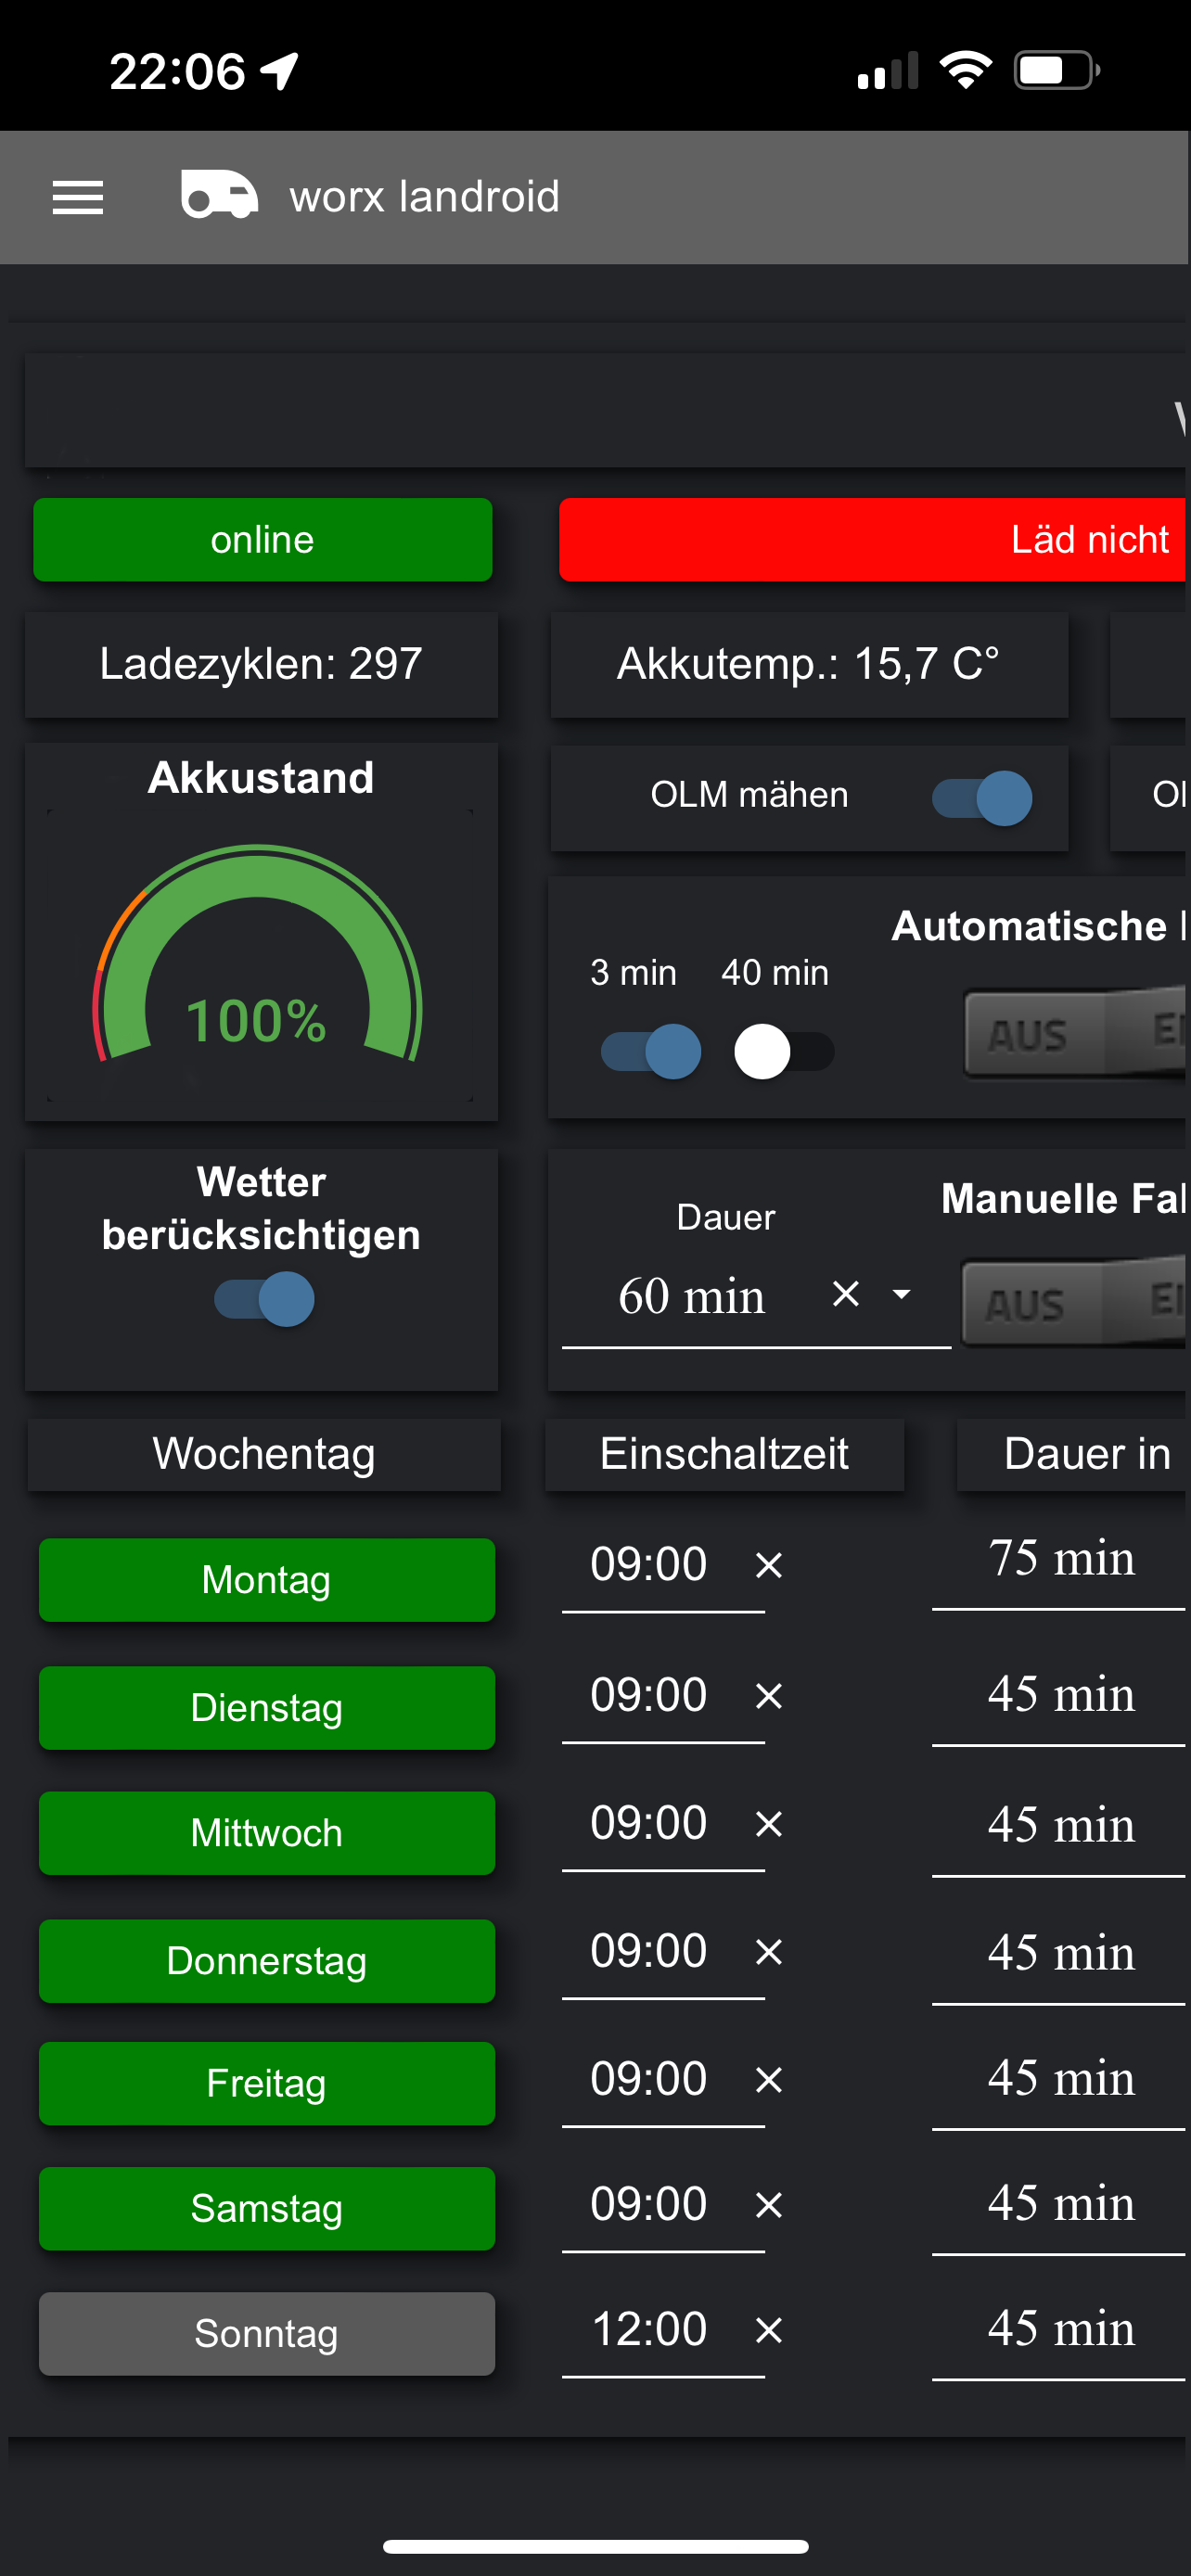Screen dimensions: 1191x2576
Task: Select the Sonntag weekday button
Action: (267, 2333)
